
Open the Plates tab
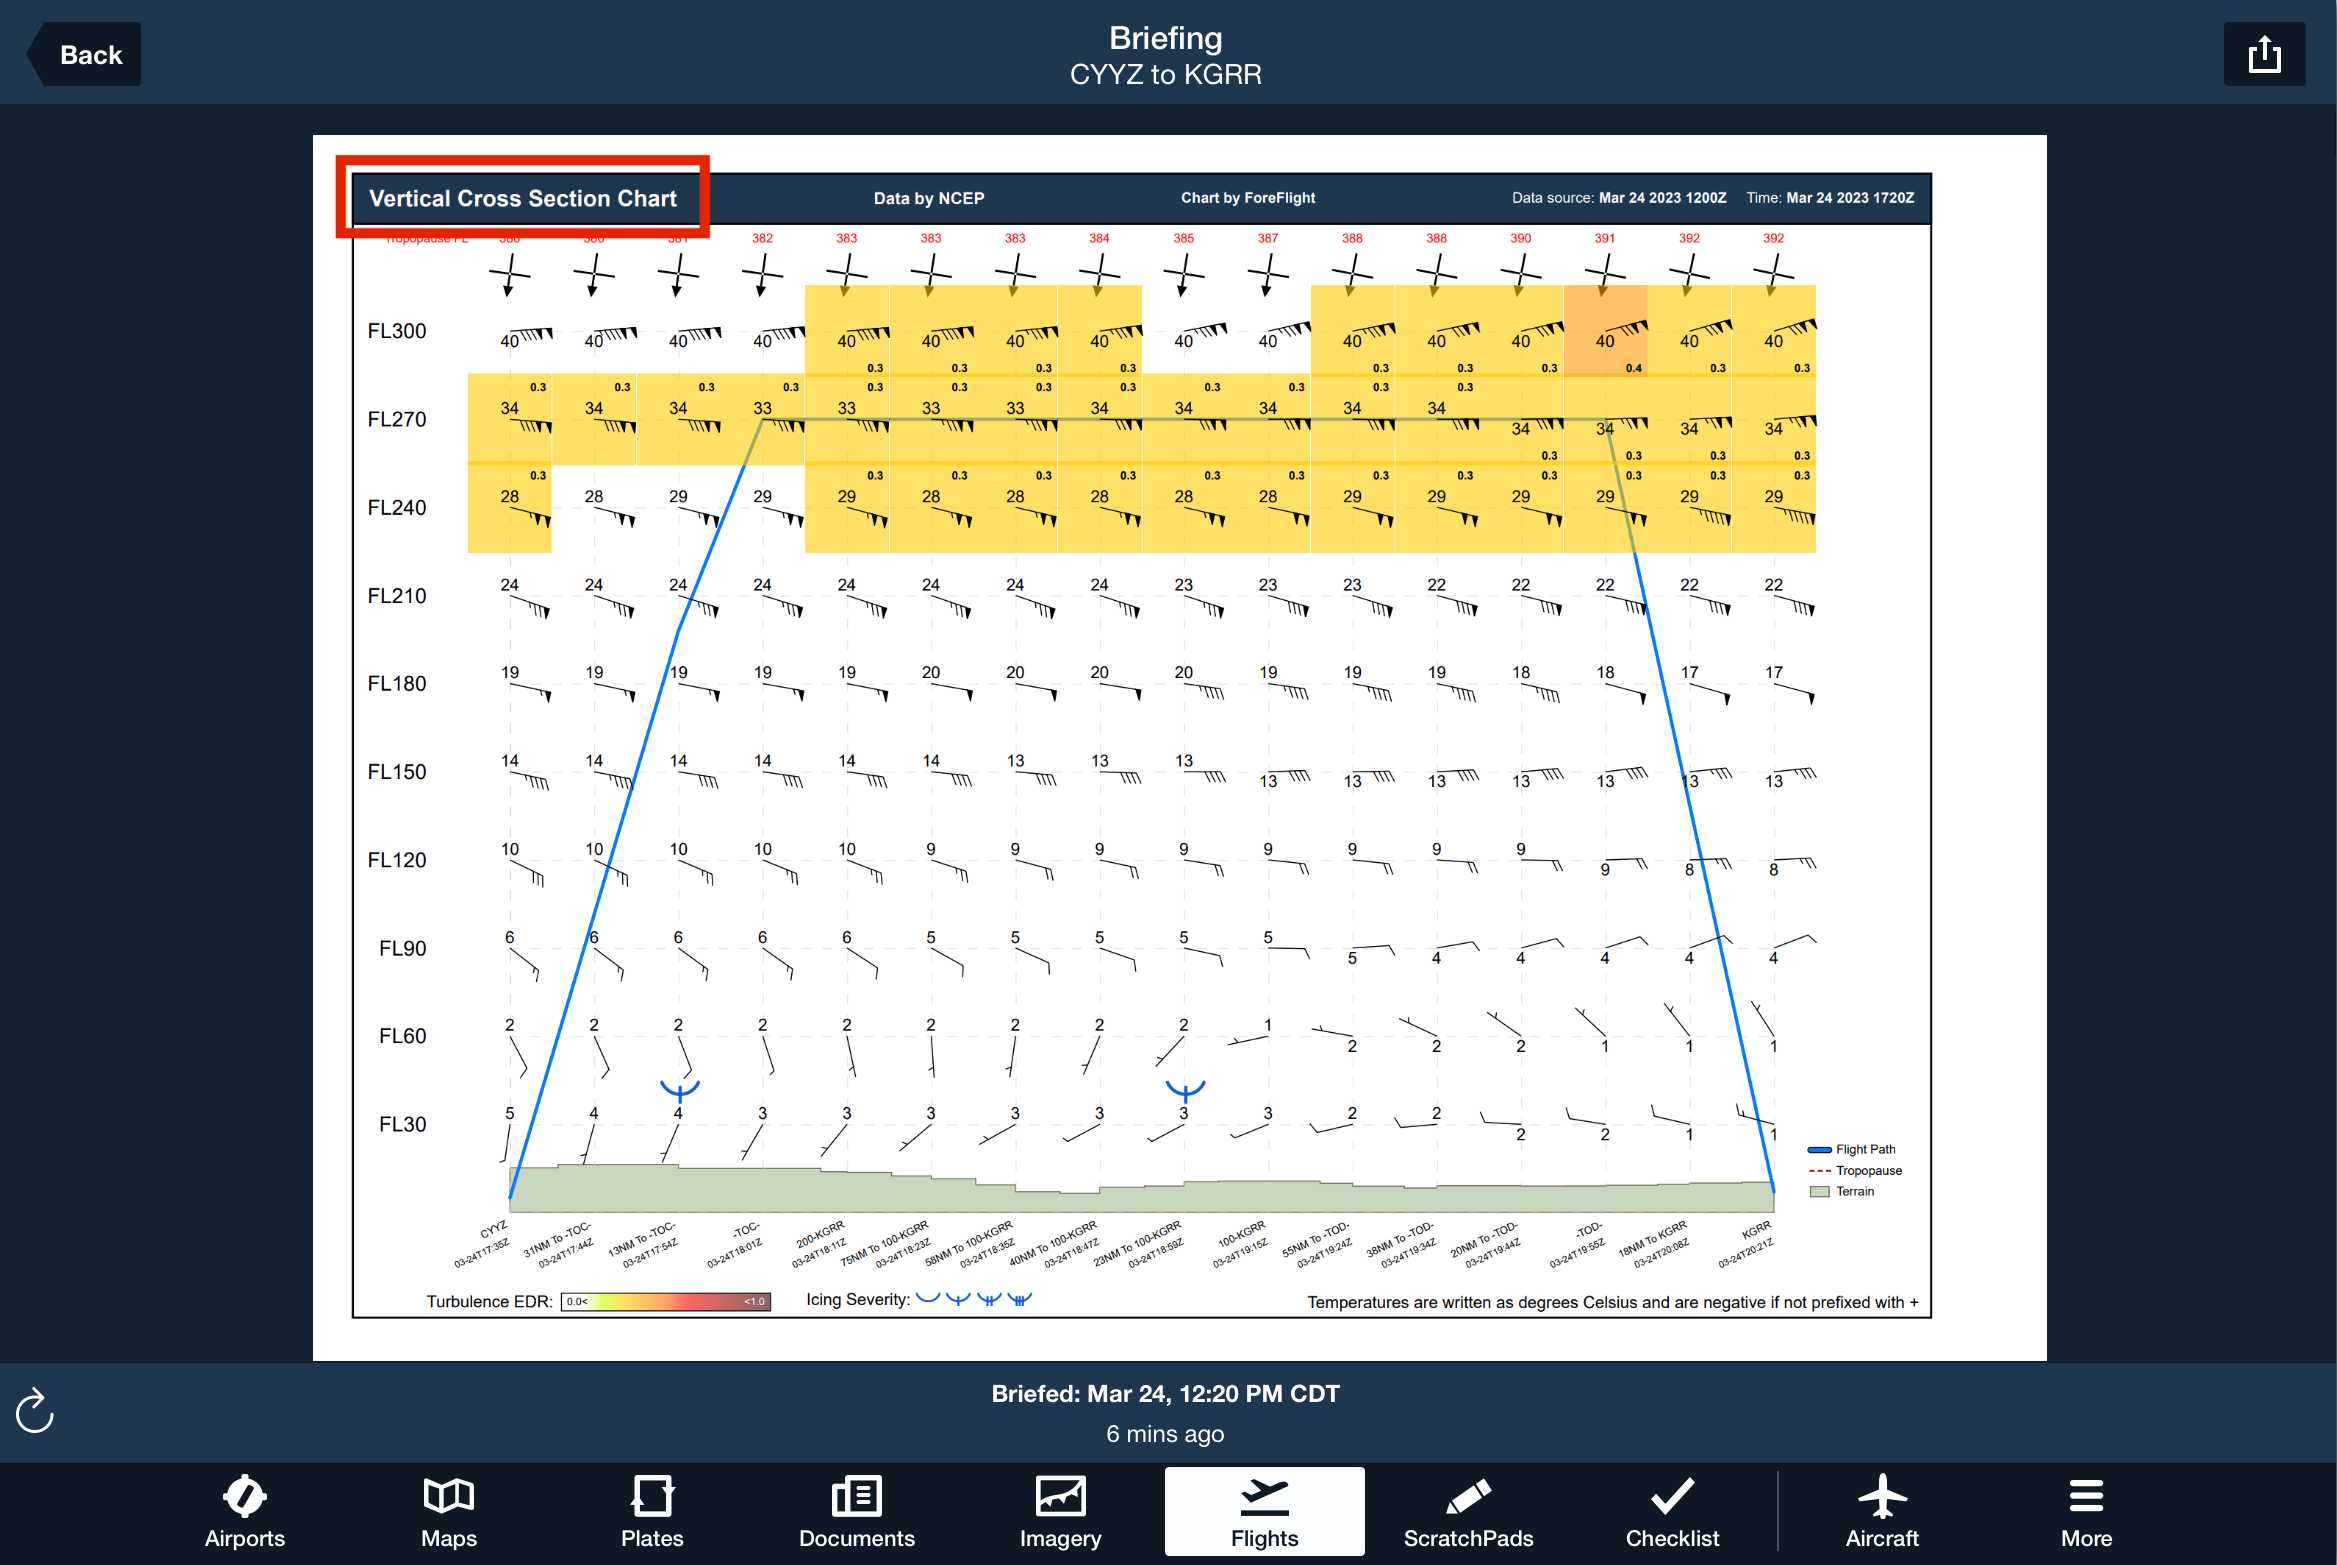[652, 1512]
